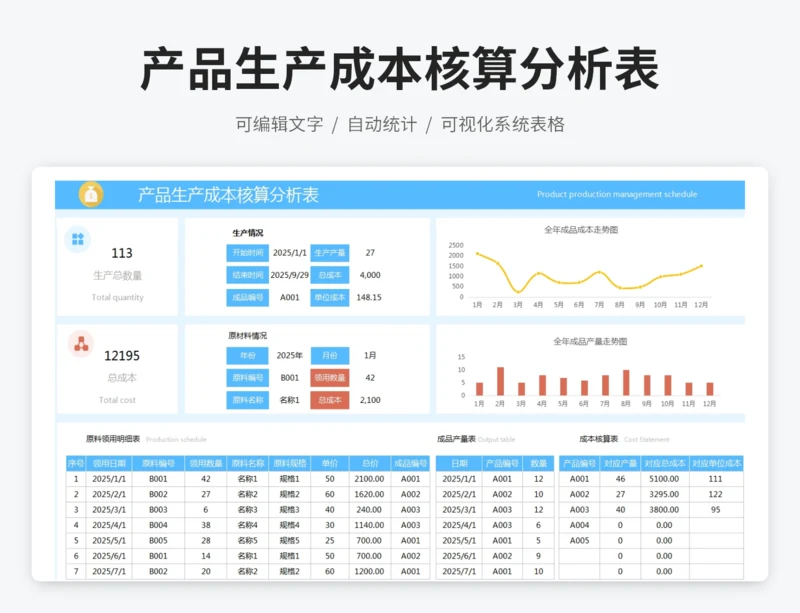Click the cell 2100.00 in 总价 column
This screenshot has height=613, width=800.
tap(369, 479)
